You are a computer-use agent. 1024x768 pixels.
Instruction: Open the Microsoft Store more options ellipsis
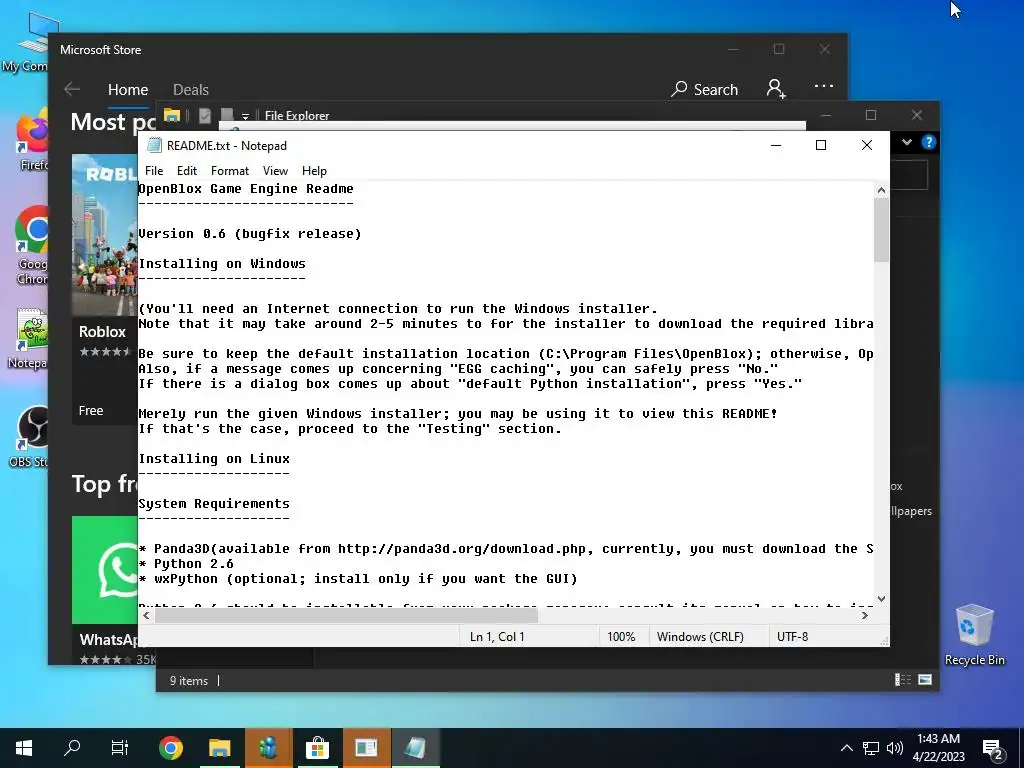click(x=824, y=86)
